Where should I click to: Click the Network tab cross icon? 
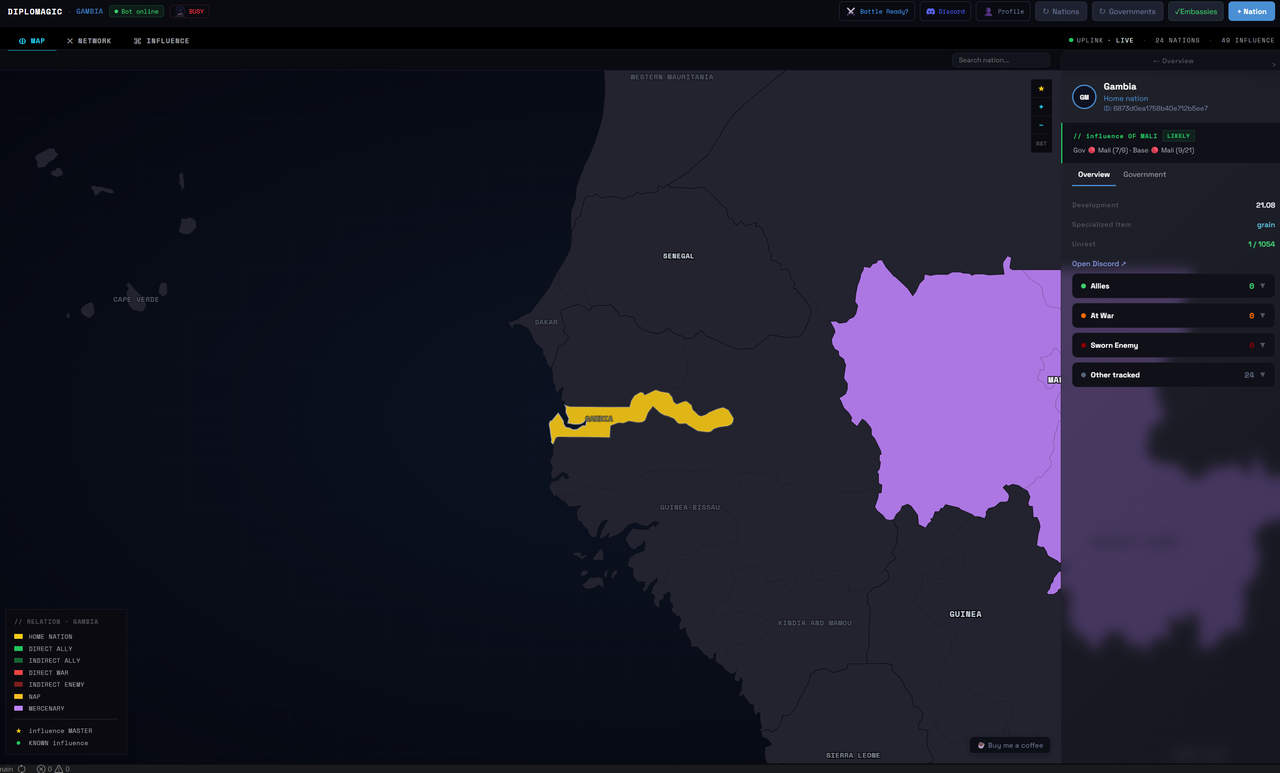(70, 41)
